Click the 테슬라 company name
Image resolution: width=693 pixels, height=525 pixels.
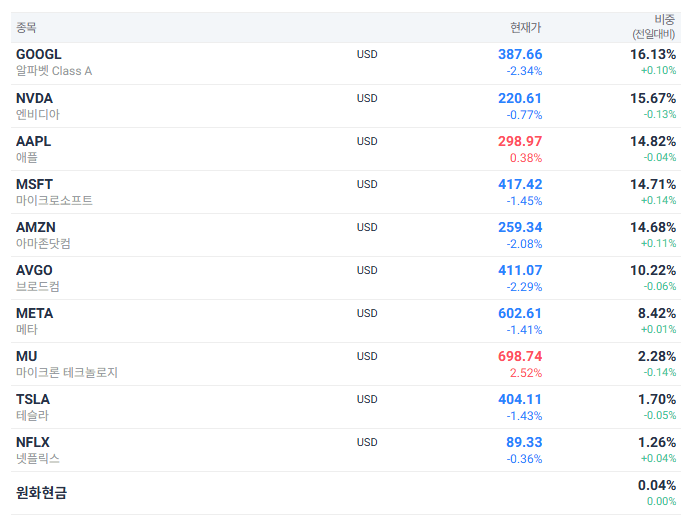coord(32,415)
